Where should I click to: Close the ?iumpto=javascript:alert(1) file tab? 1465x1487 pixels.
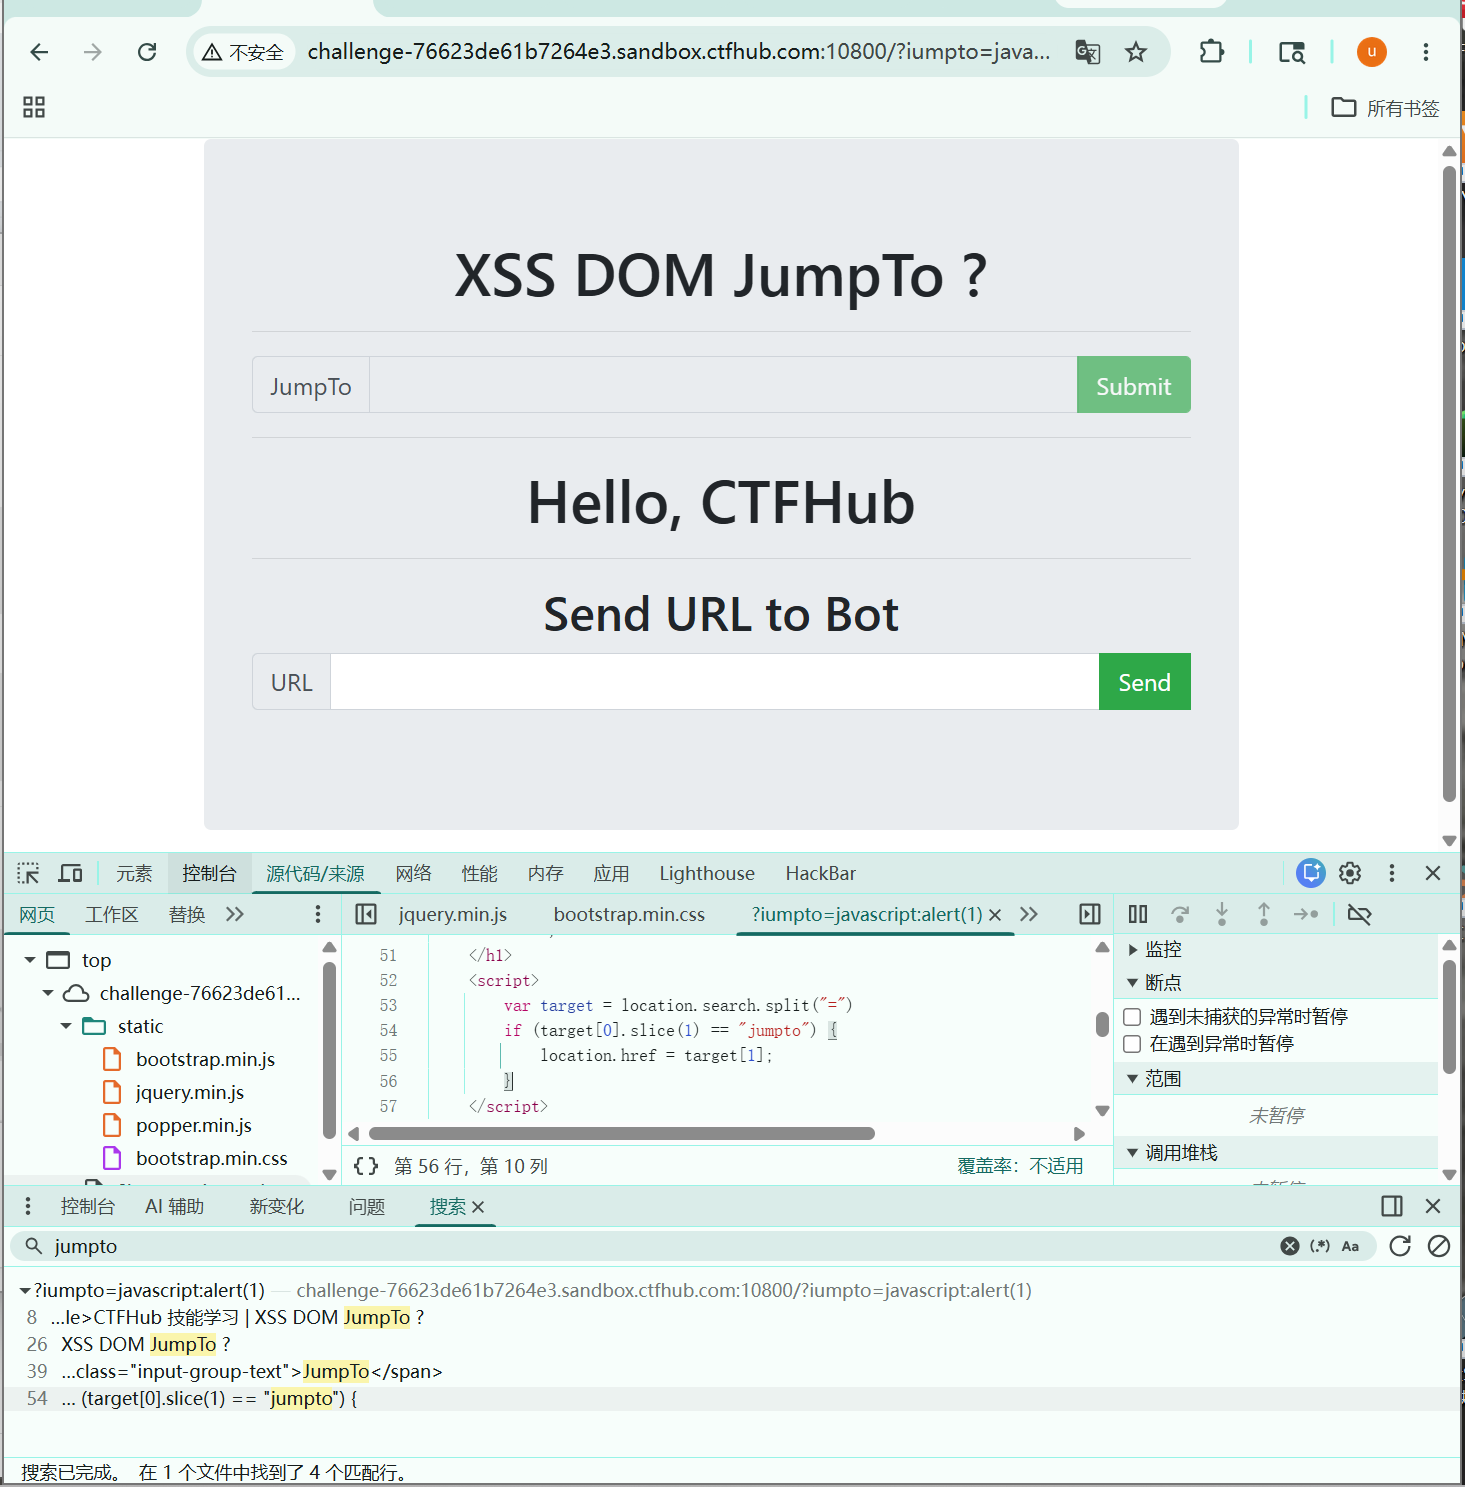pyautogui.click(x=995, y=915)
